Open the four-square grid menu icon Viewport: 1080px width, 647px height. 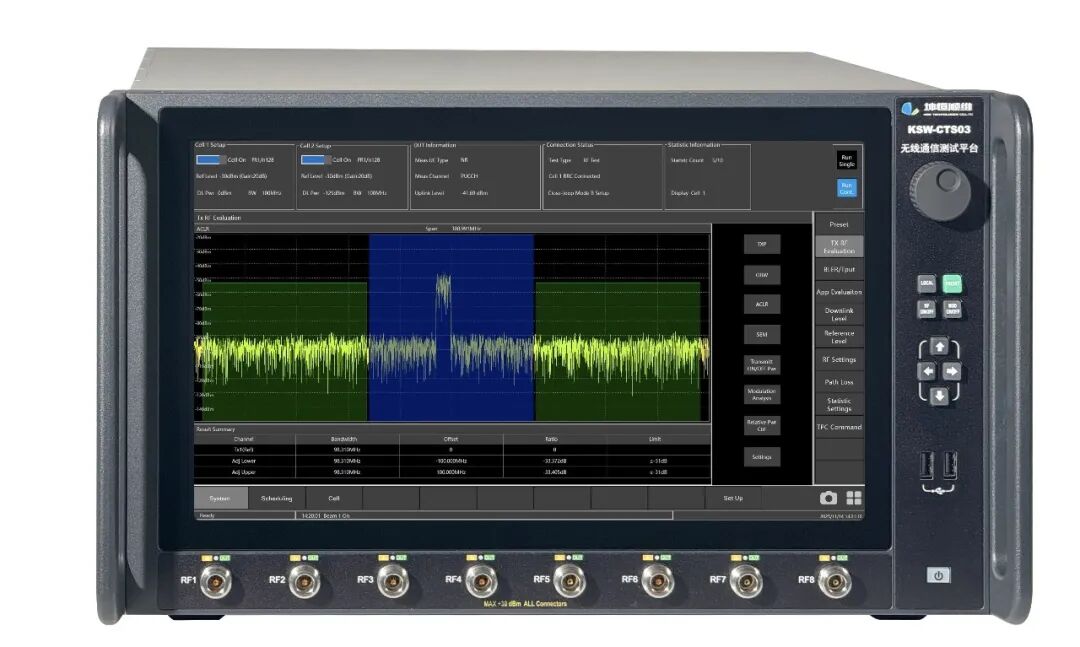point(853,497)
